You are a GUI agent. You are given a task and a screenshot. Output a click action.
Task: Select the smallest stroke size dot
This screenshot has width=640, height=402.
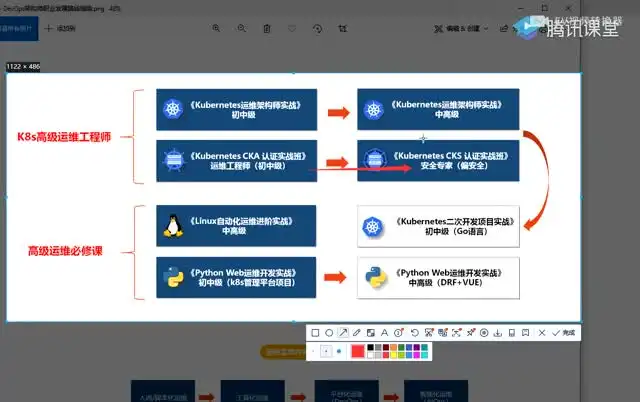coord(314,351)
